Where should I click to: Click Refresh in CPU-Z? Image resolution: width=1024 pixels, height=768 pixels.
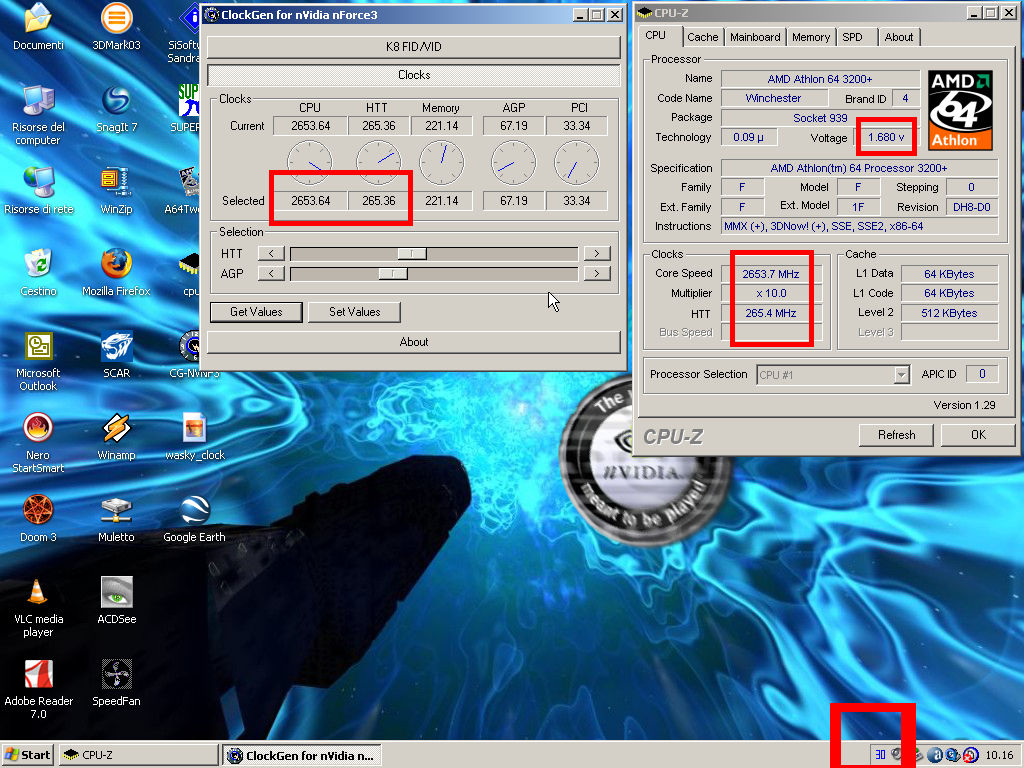point(896,435)
